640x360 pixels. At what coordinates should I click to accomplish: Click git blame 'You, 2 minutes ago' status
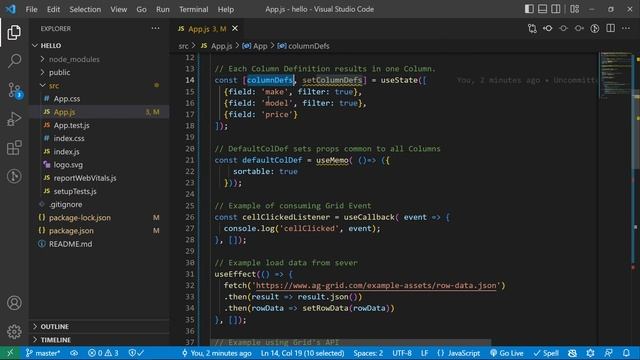(217, 353)
